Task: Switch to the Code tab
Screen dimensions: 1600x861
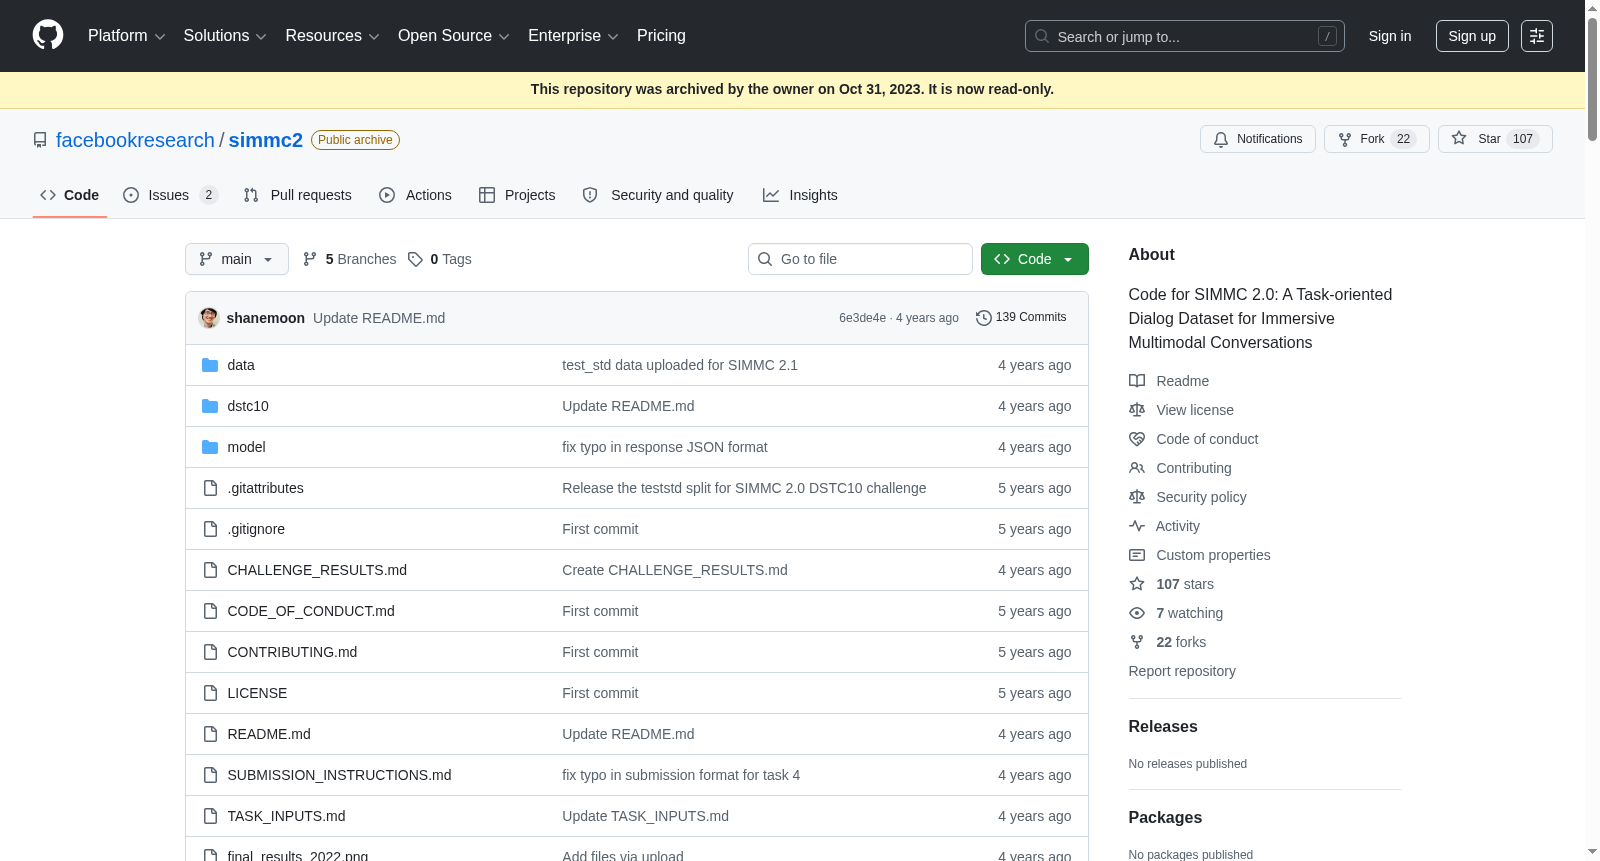Action: click(70, 195)
